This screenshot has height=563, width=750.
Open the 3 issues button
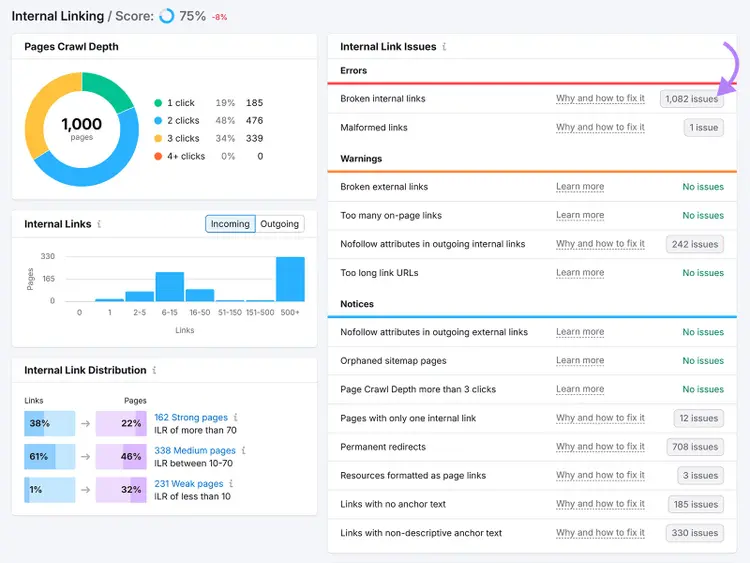[x=700, y=475]
